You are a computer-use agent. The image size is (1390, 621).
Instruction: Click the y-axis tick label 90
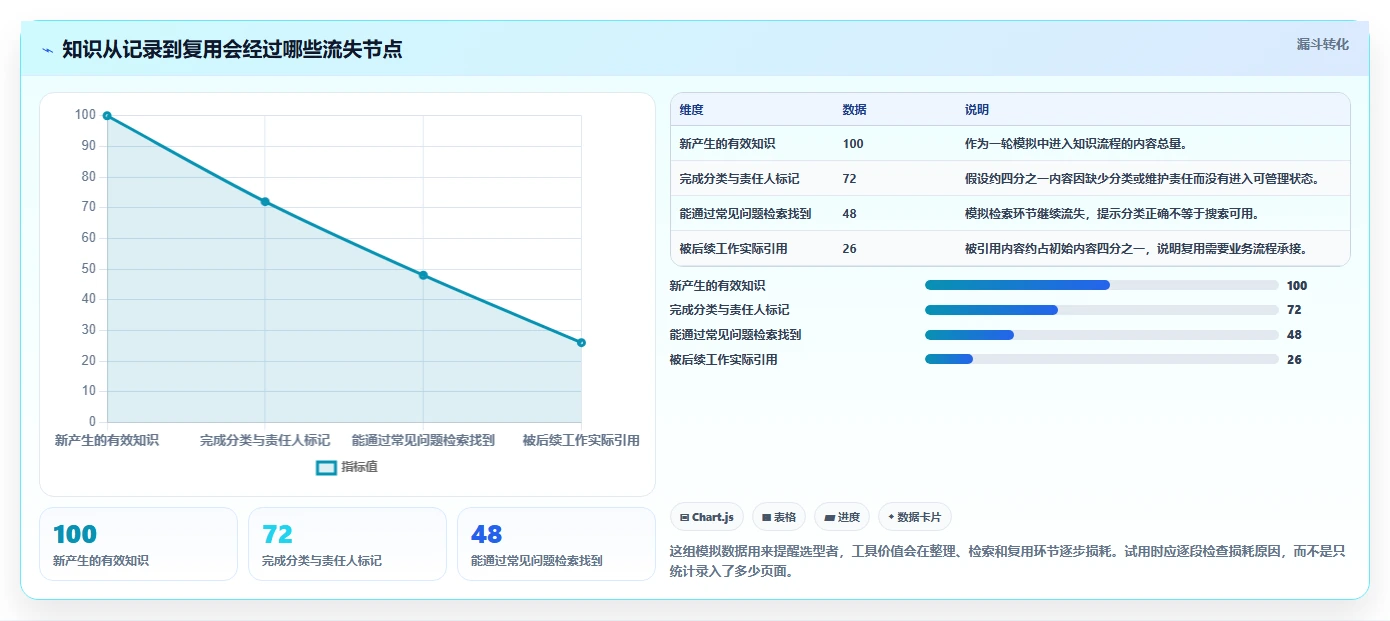click(89, 146)
